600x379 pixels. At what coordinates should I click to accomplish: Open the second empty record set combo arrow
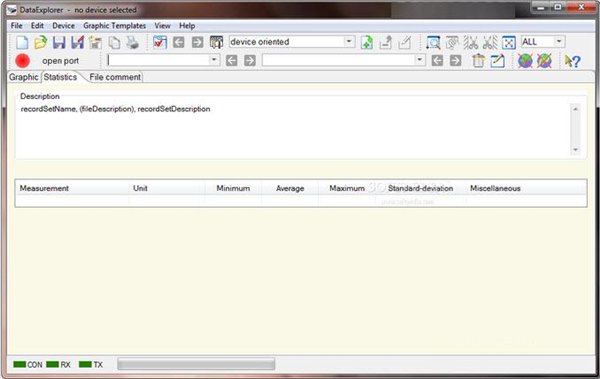(x=419, y=60)
